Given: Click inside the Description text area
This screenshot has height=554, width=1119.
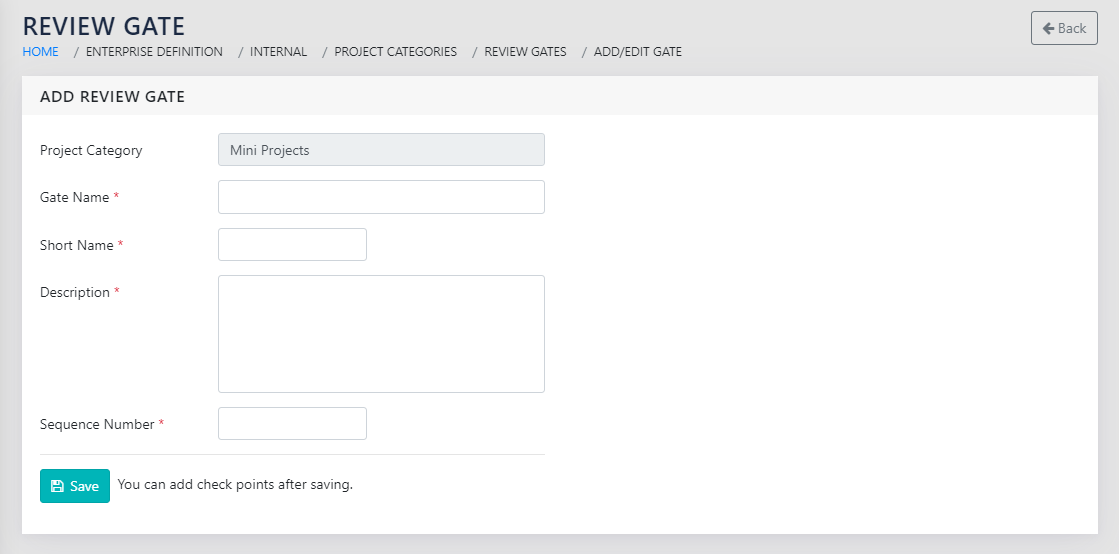Looking at the screenshot, I should (381, 334).
